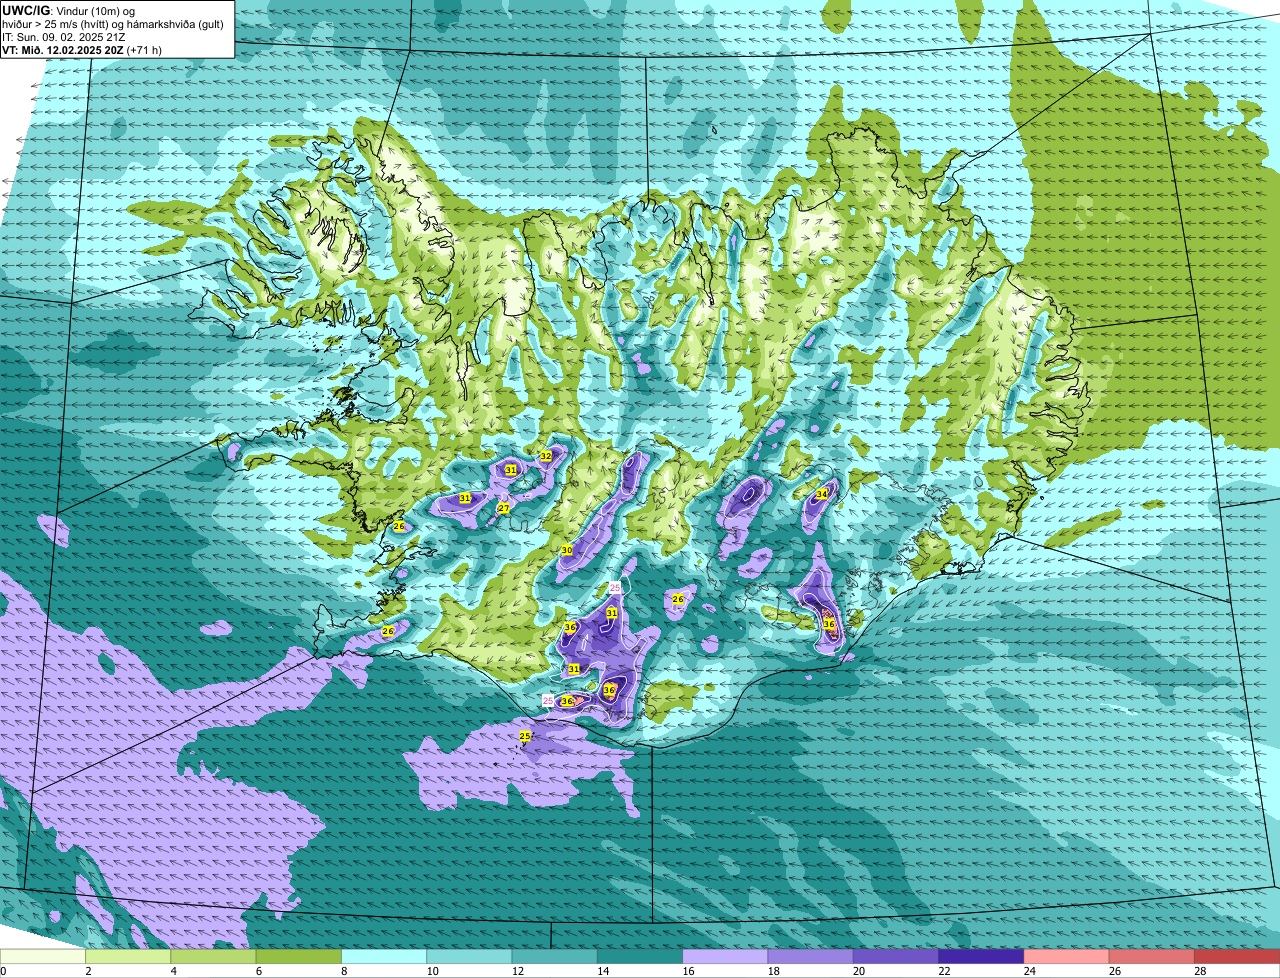This screenshot has height=978, width=1280.
Task: Pick the 20–22 m/s purple legend swatch
Action: coord(896,957)
